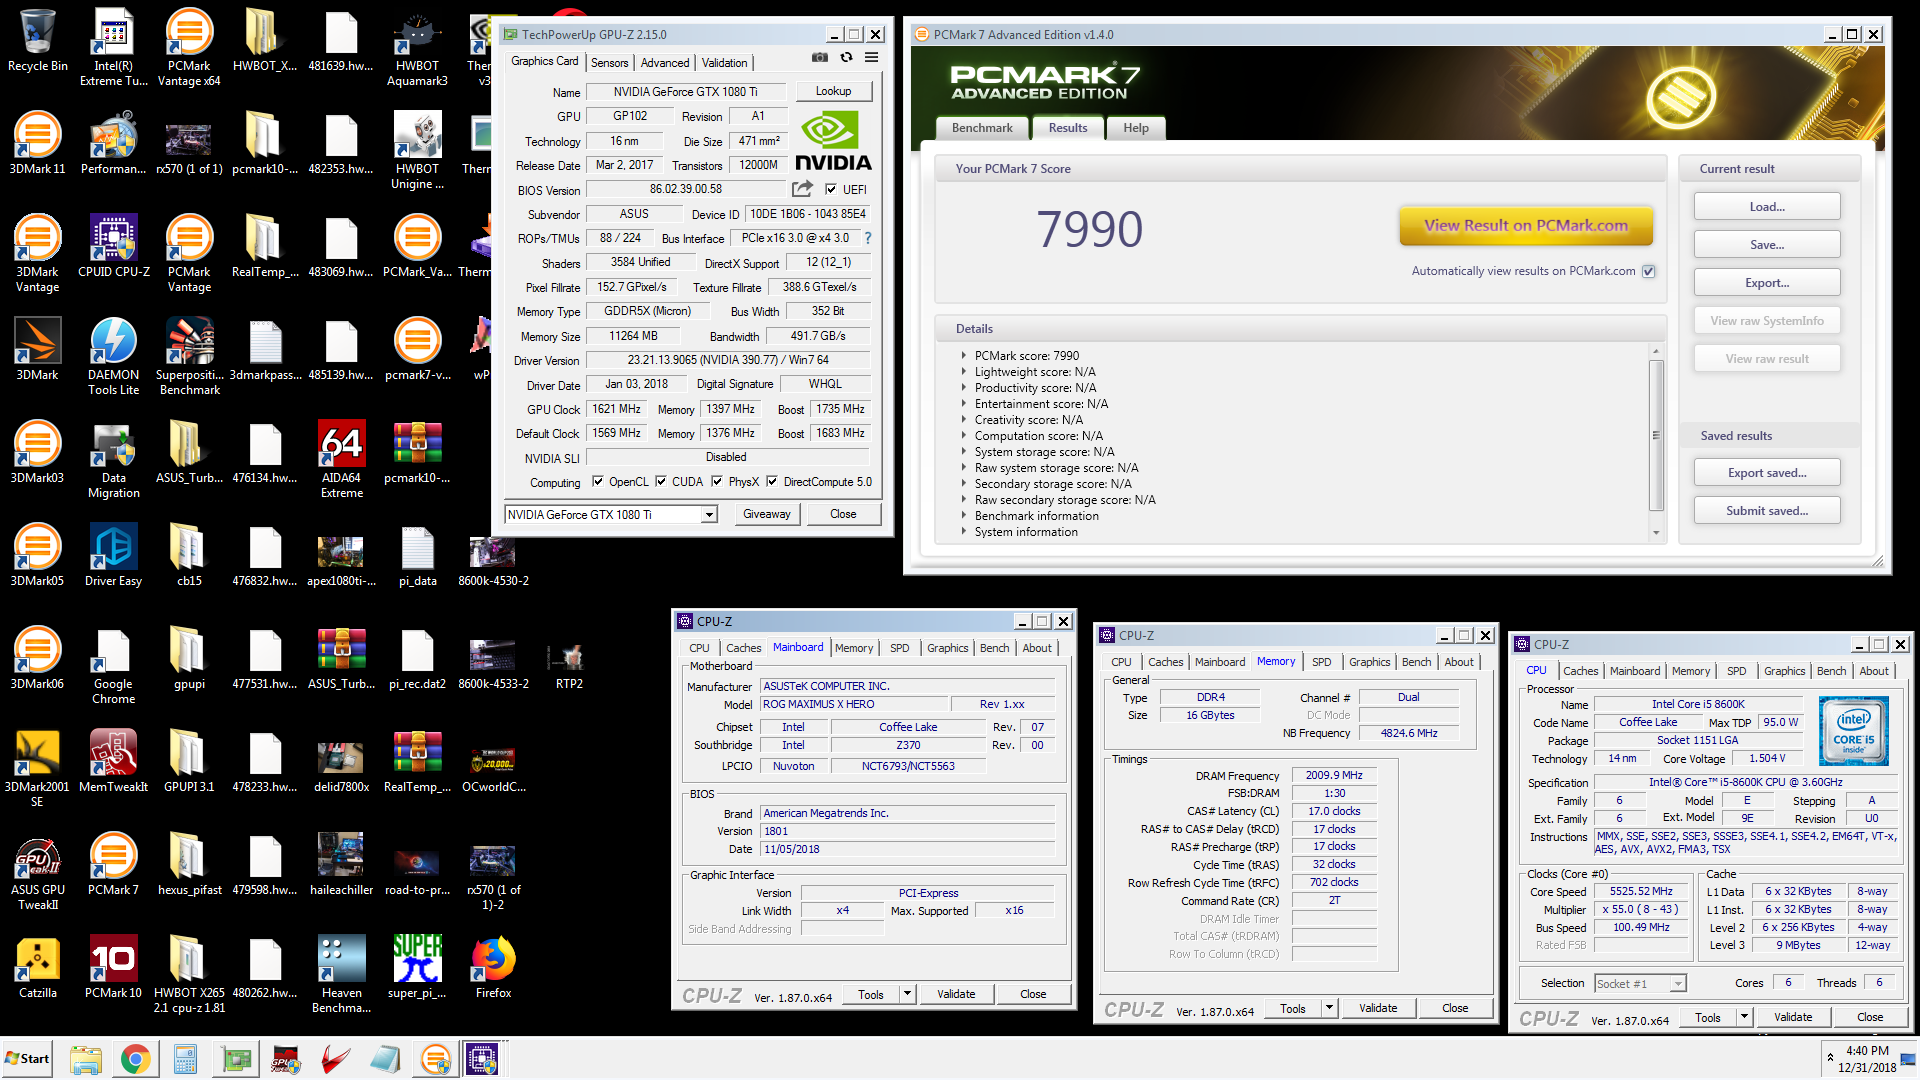
Task: Select the MemTweakIt desktop icon
Action: (114, 763)
